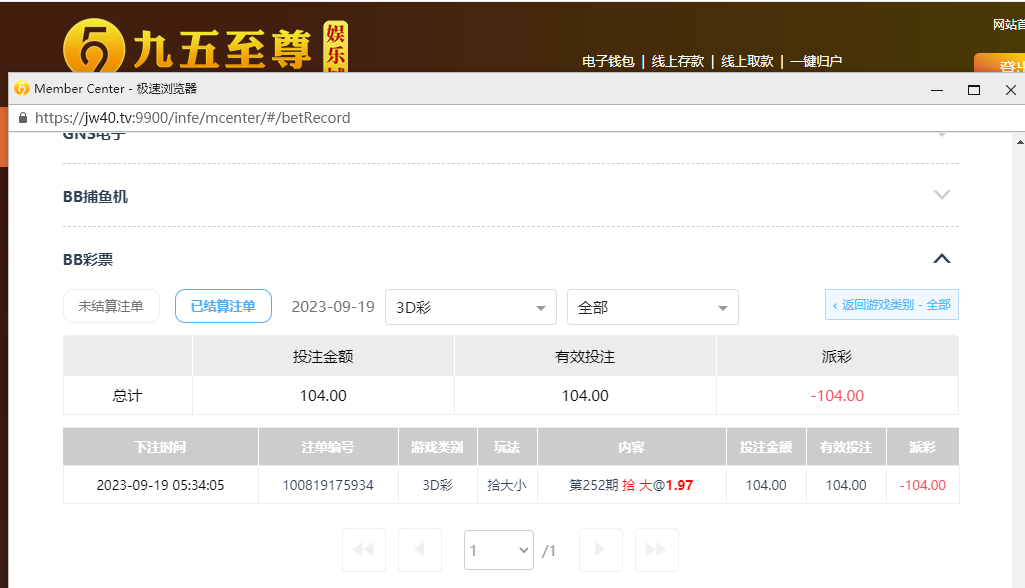Click the 总计 row label
The image size is (1025, 588).
[x=127, y=396]
